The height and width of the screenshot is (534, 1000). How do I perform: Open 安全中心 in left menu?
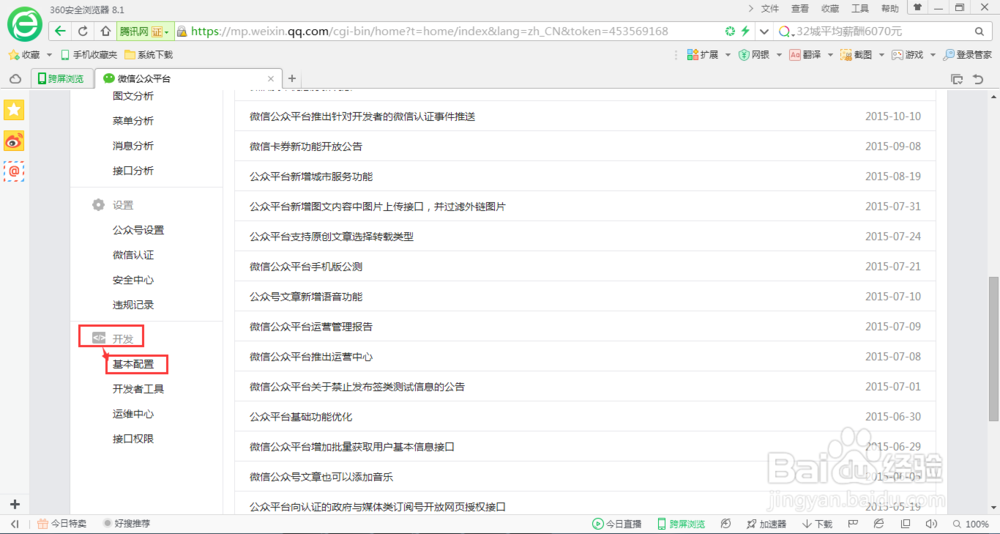click(133, 280)
